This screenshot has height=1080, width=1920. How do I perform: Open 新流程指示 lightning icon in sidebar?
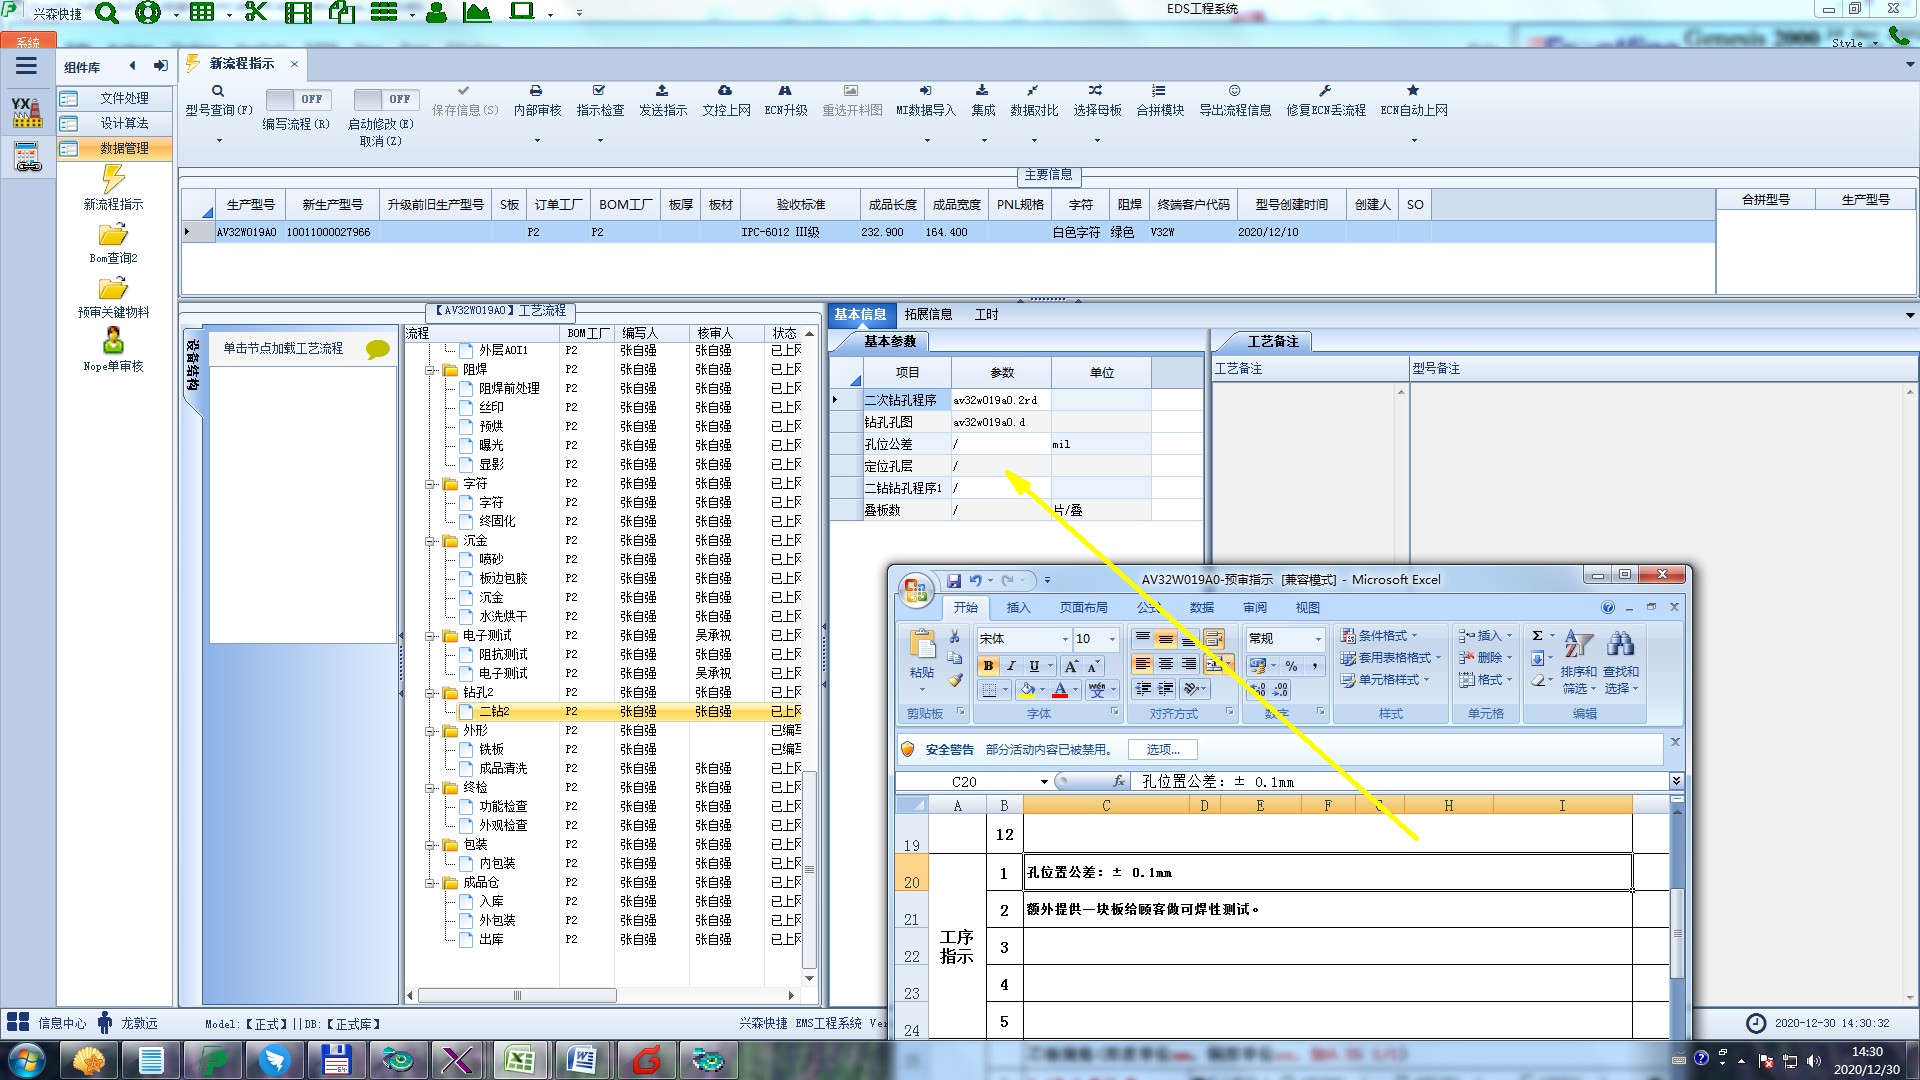(113, 180)
